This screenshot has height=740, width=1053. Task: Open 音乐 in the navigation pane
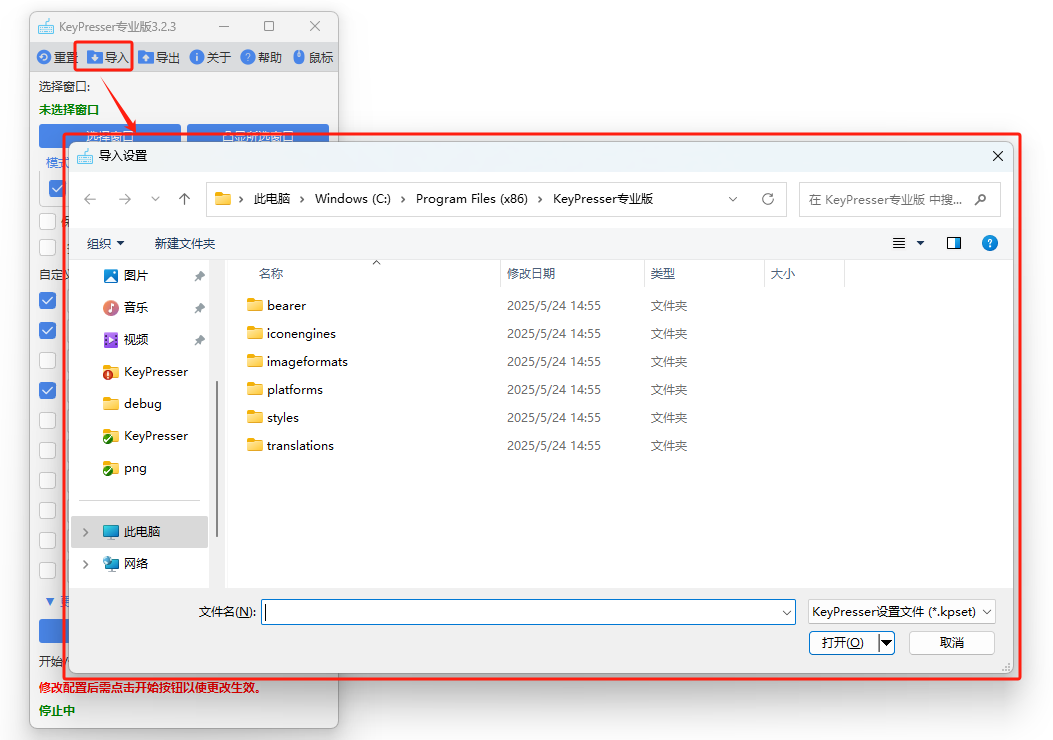[x=126, y=308]
